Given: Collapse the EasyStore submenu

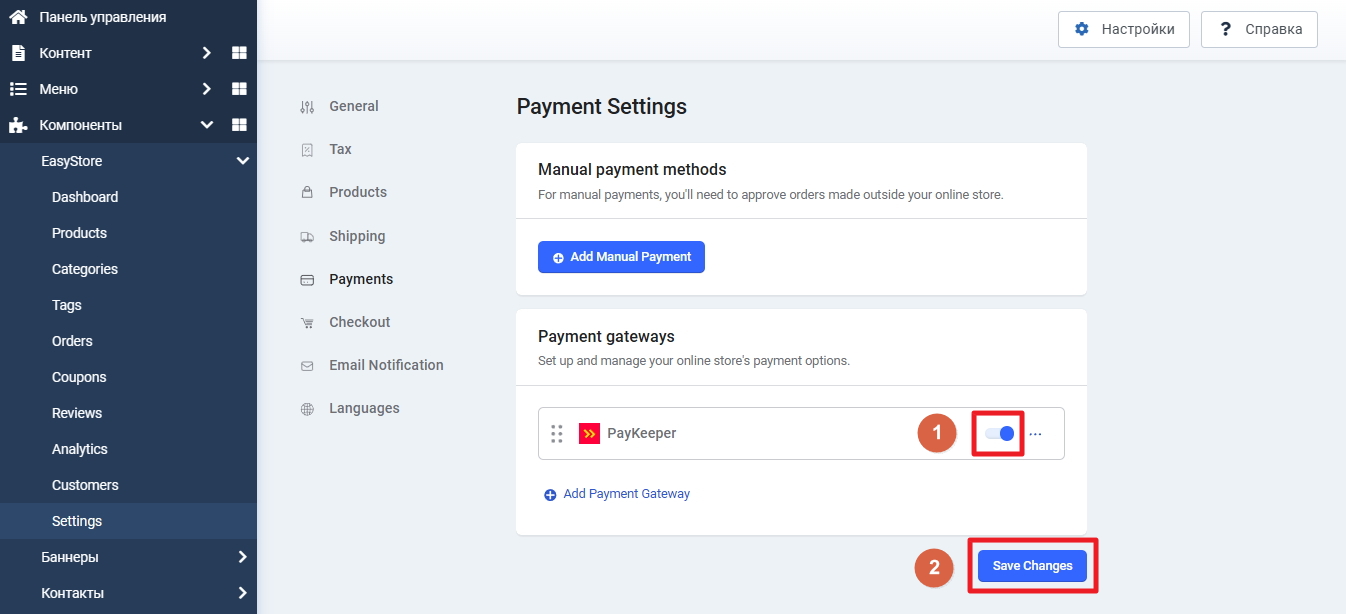Looking at the screenshot, I should [242, 161].
